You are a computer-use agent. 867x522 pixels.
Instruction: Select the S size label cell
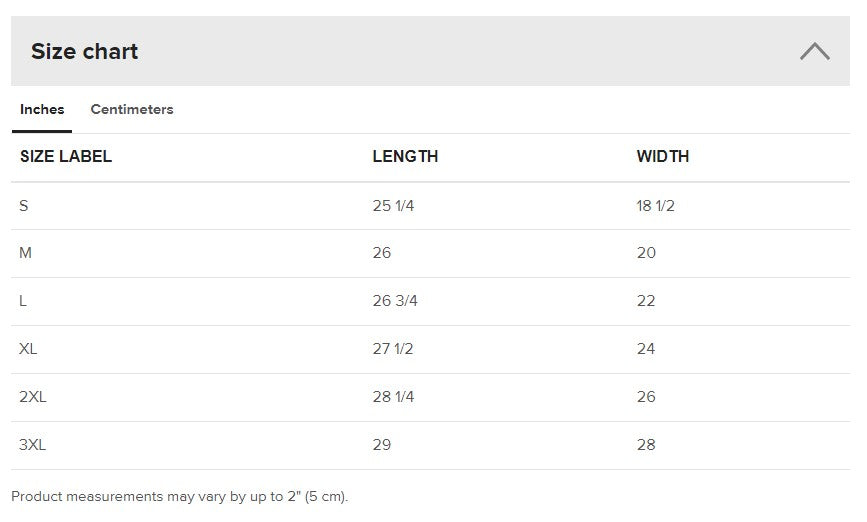coord(24,205)
